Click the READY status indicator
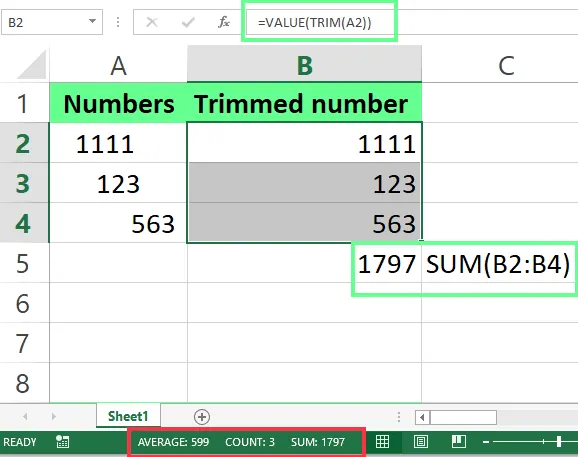Image resolution: width=578 pixels, height=457 pixels. coord(20,442)
